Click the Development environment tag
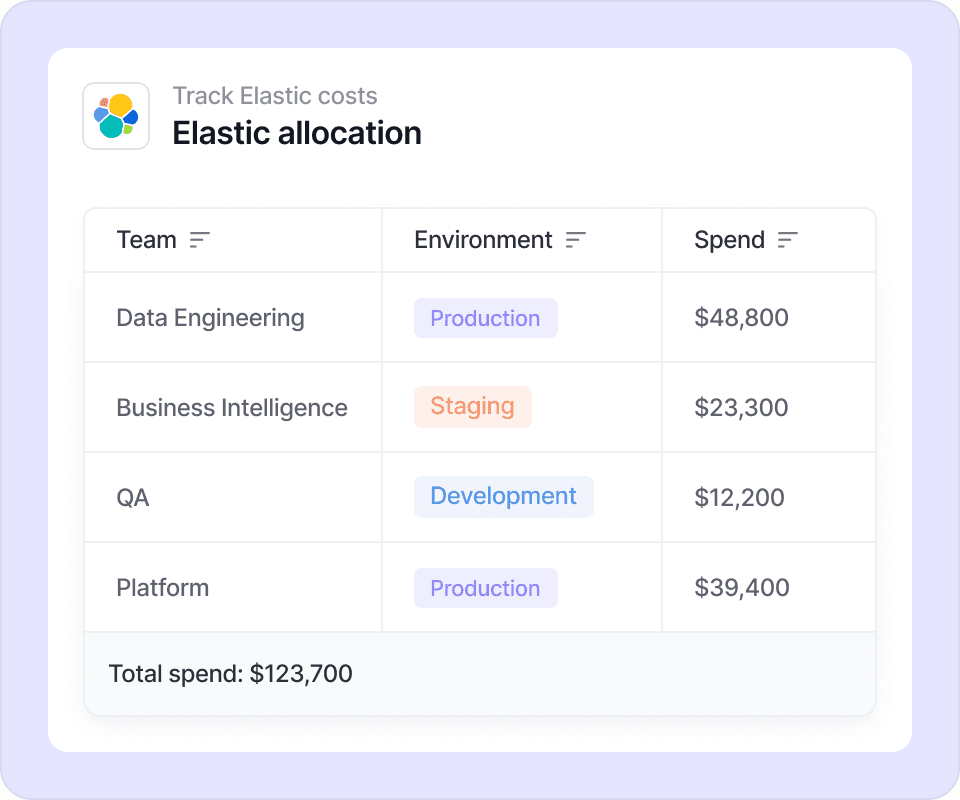 (x=503, y=497)
